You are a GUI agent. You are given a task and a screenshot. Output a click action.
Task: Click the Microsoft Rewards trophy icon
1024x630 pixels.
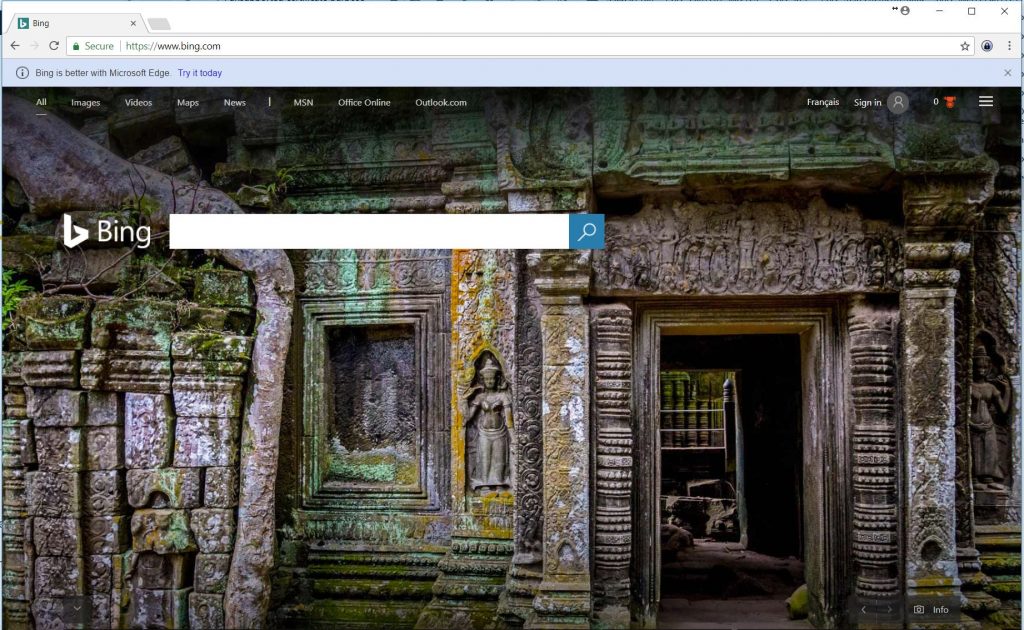click(x=947, y=101)
